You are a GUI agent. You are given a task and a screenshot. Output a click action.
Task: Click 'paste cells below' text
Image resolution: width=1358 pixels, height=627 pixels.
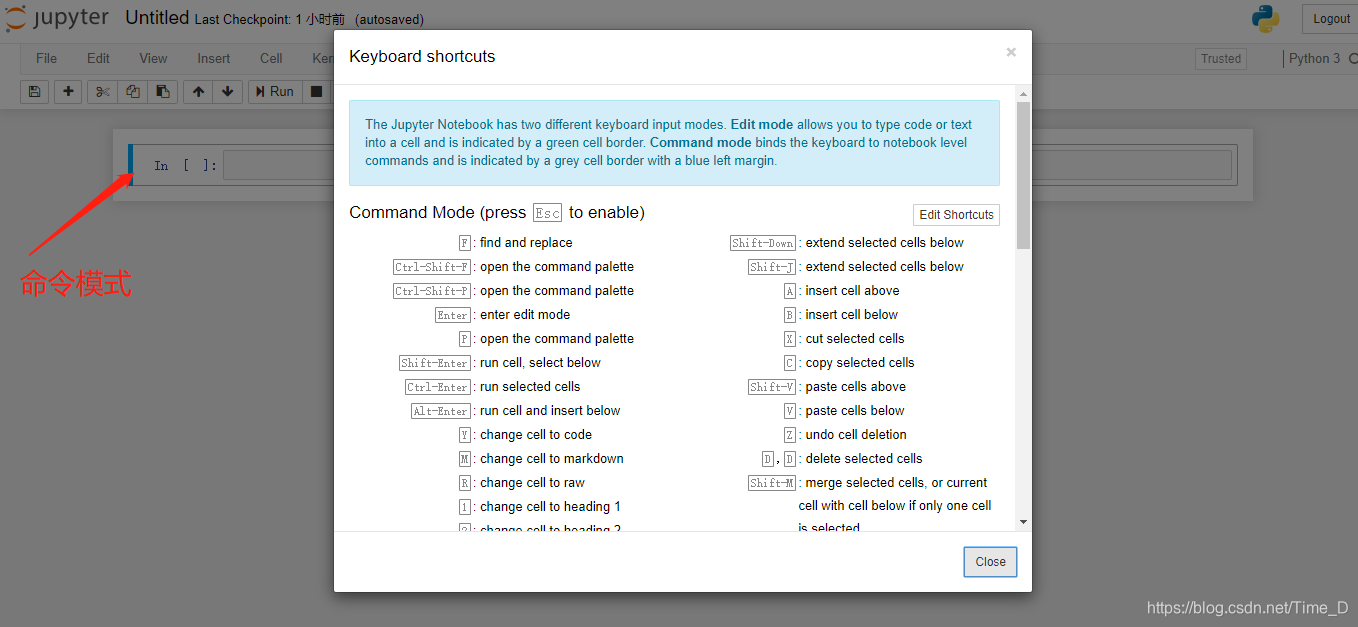tap(855, 410)
